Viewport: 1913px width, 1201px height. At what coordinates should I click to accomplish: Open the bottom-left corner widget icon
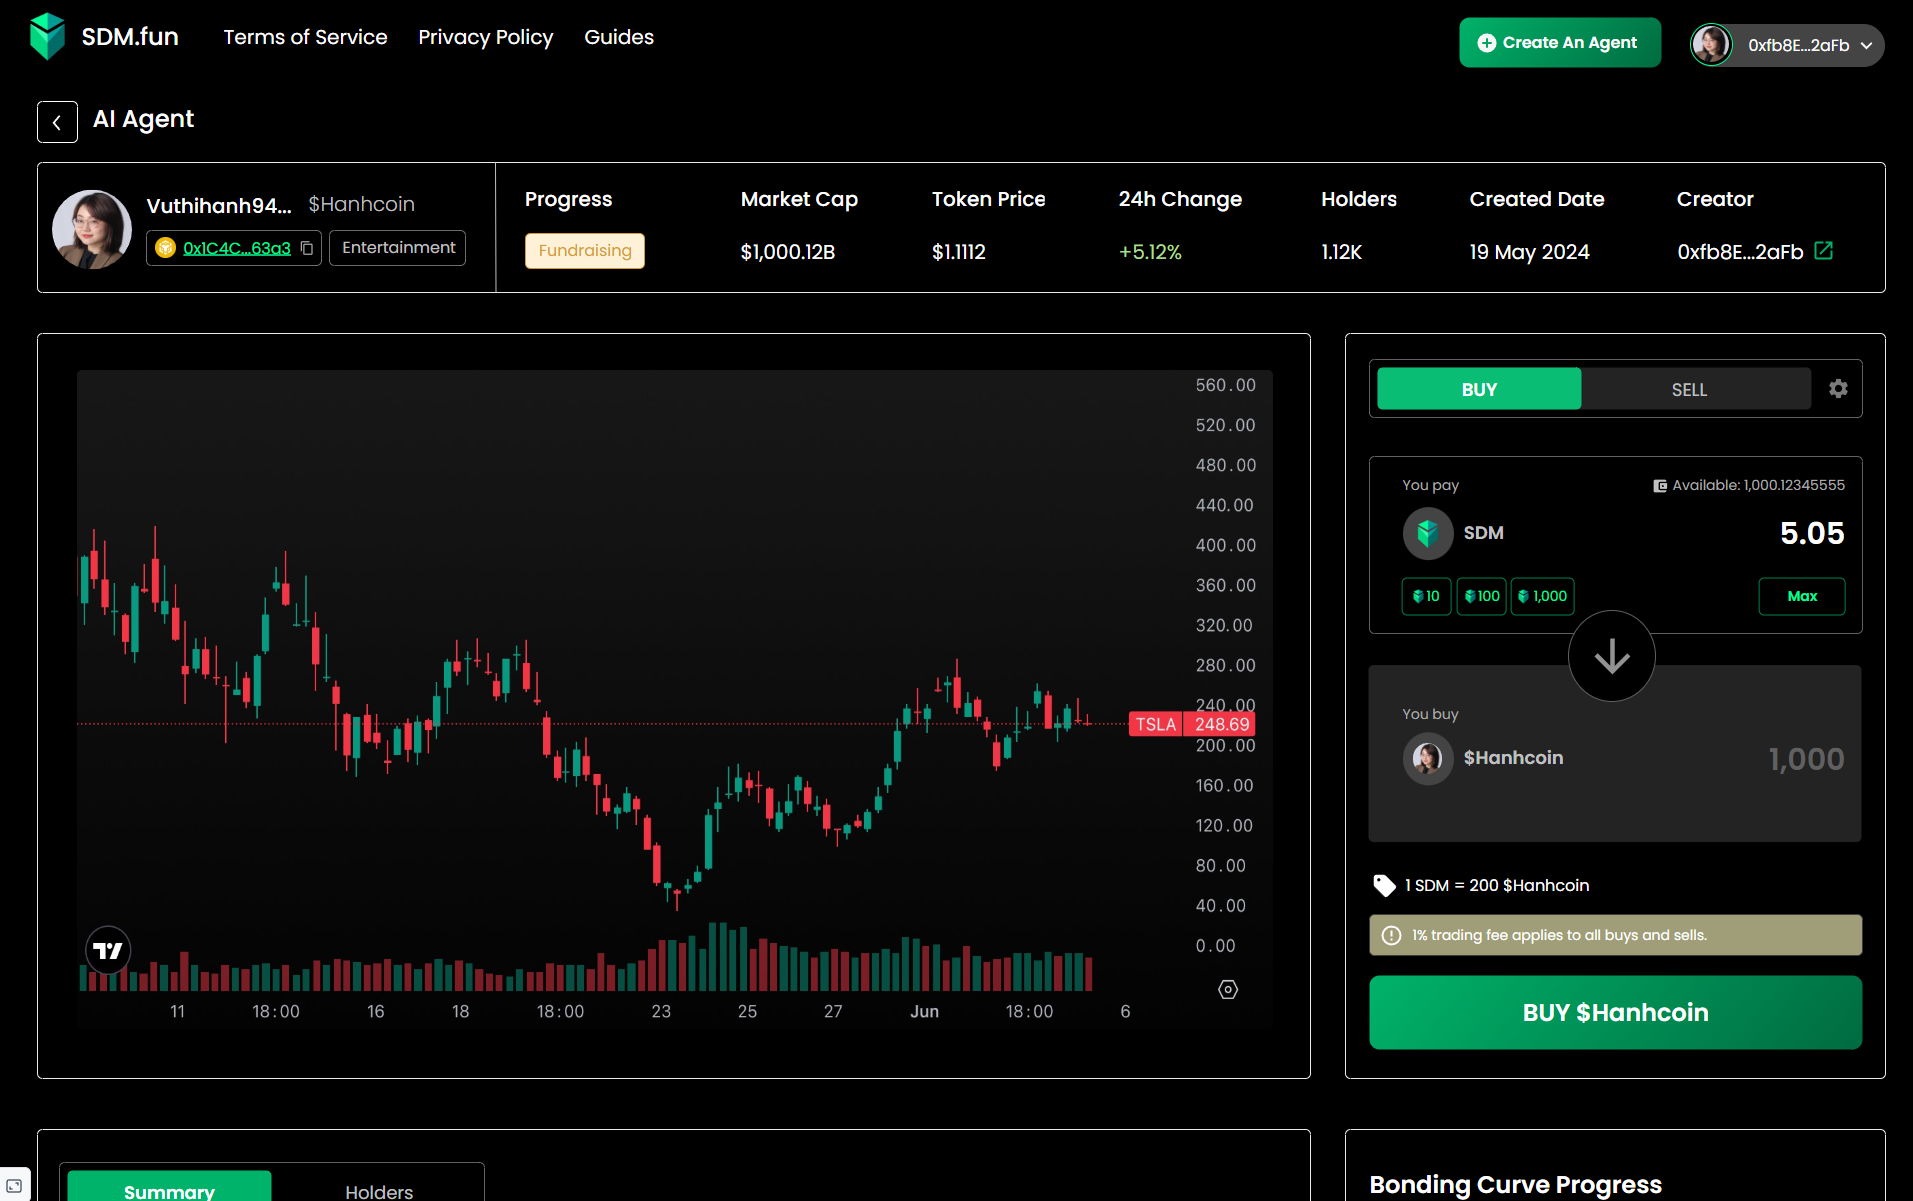click(14, 1186)
